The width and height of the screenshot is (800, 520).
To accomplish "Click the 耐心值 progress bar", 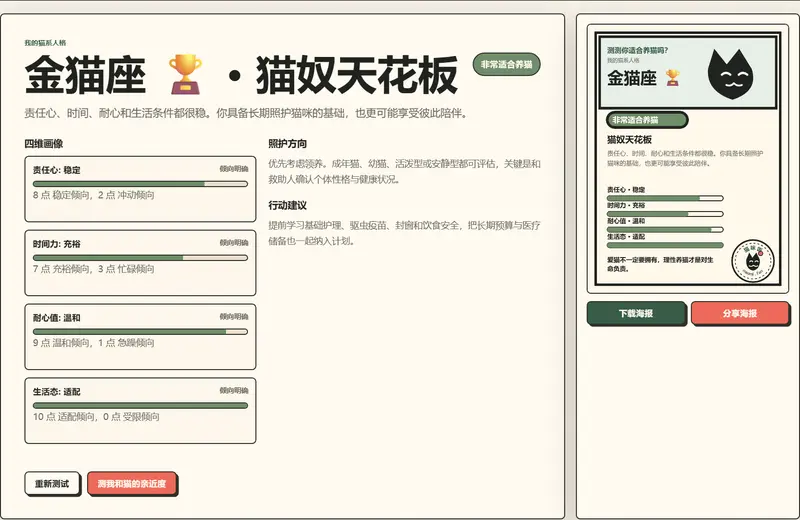I will point(140,332).
